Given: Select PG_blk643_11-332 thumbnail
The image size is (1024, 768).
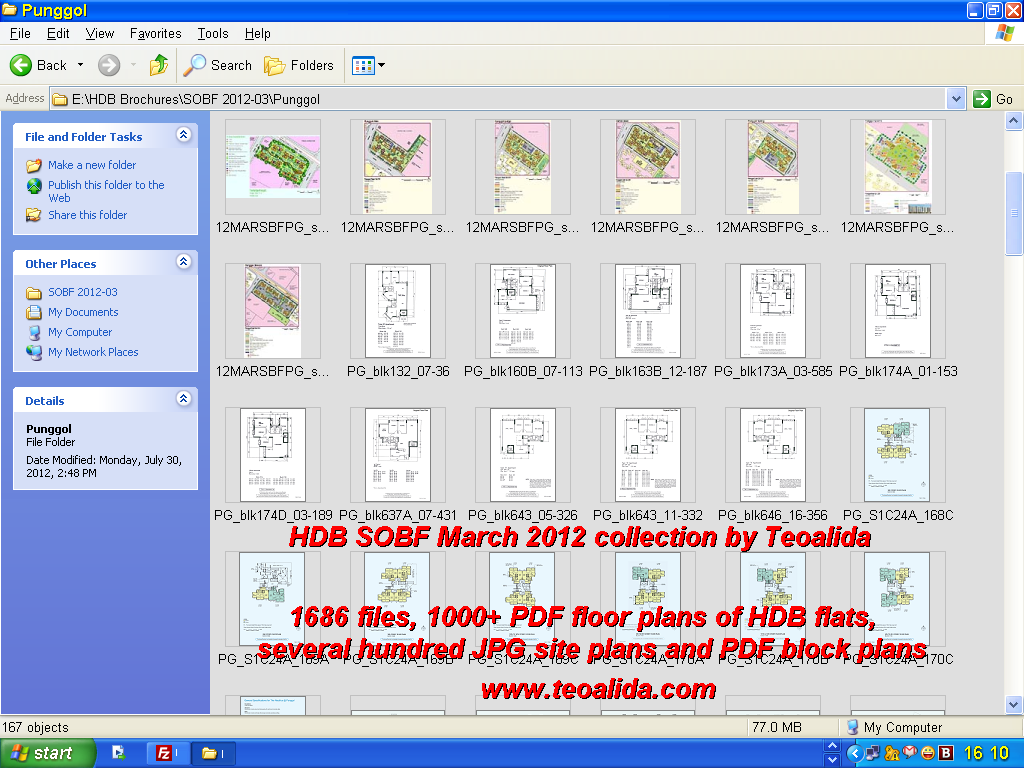Looking at the screenshot, I should 648,455.
